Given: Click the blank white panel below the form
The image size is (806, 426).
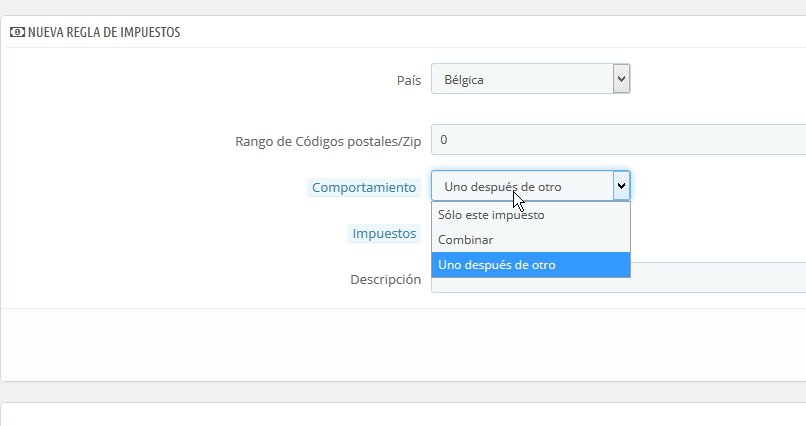Looking at the screenshot, I should (400, 415).
